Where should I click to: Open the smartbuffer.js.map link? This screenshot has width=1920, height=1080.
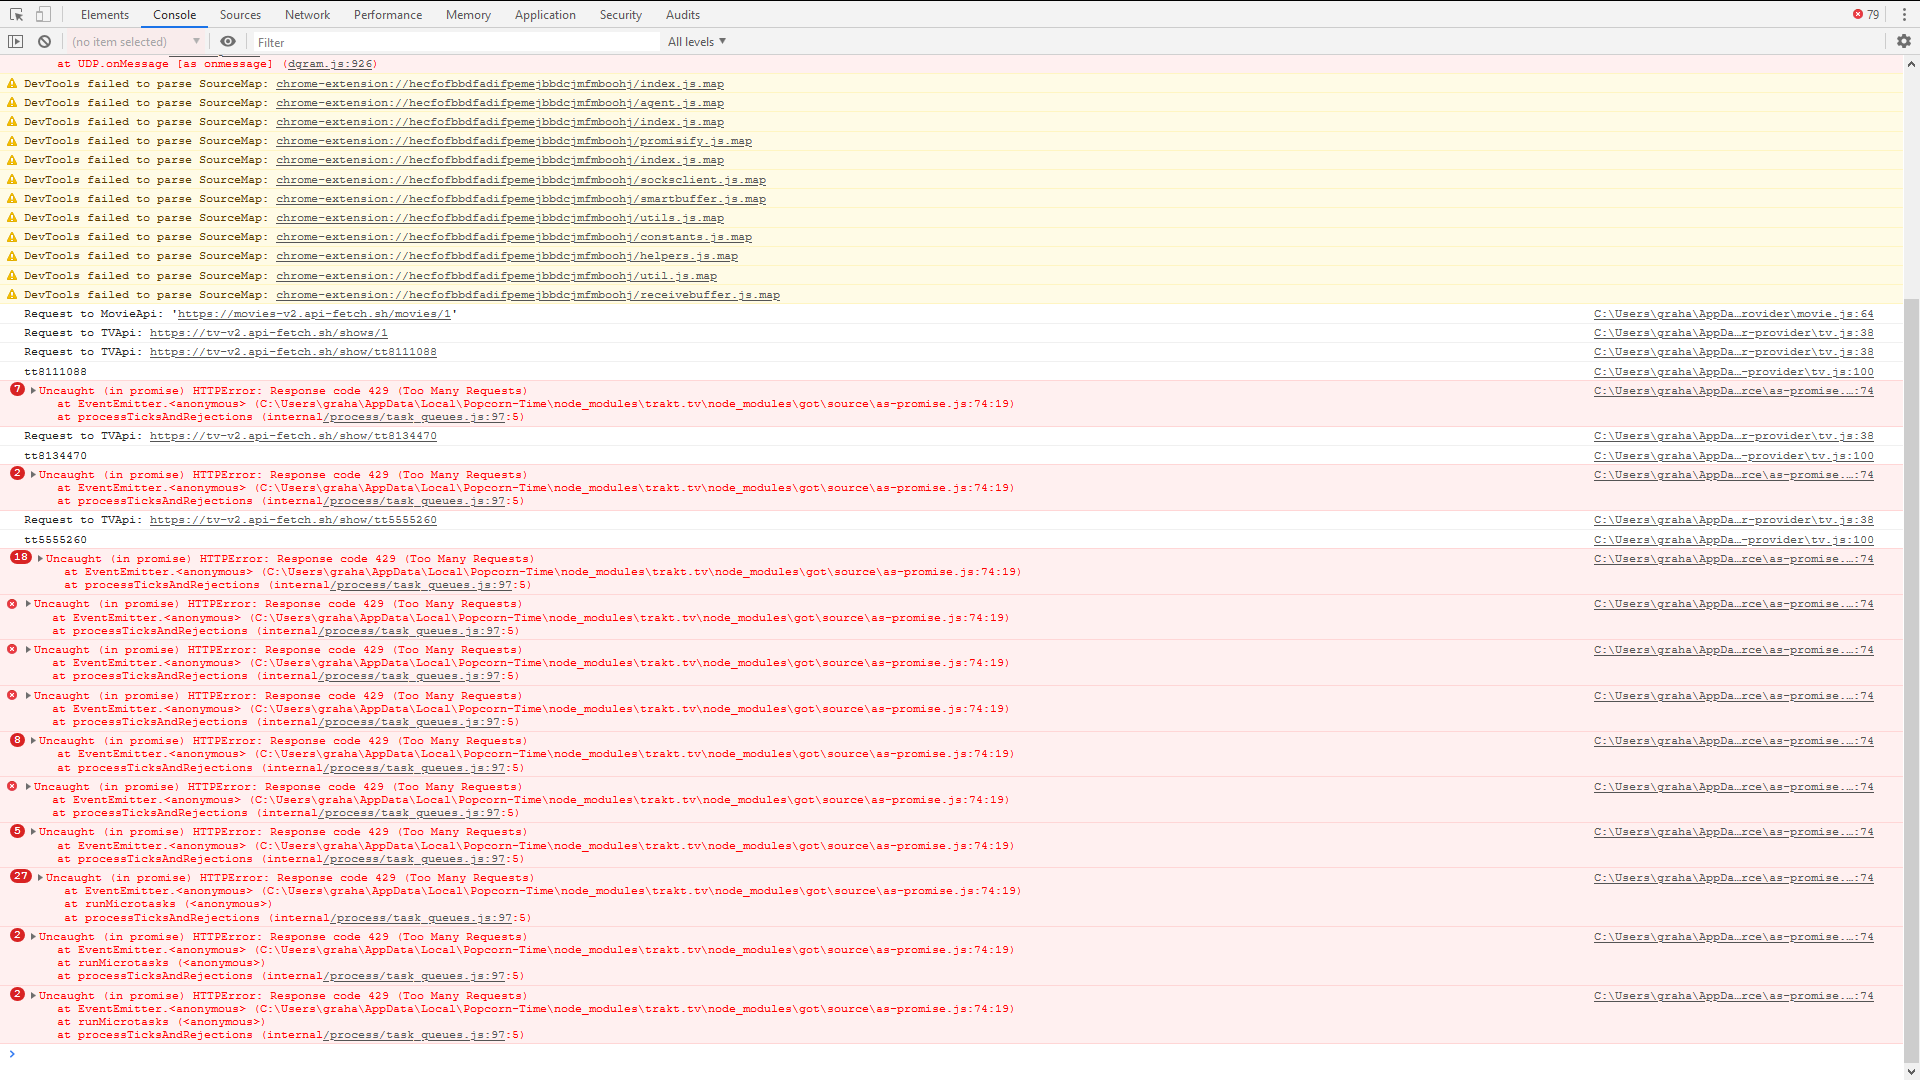coord(521,199)
